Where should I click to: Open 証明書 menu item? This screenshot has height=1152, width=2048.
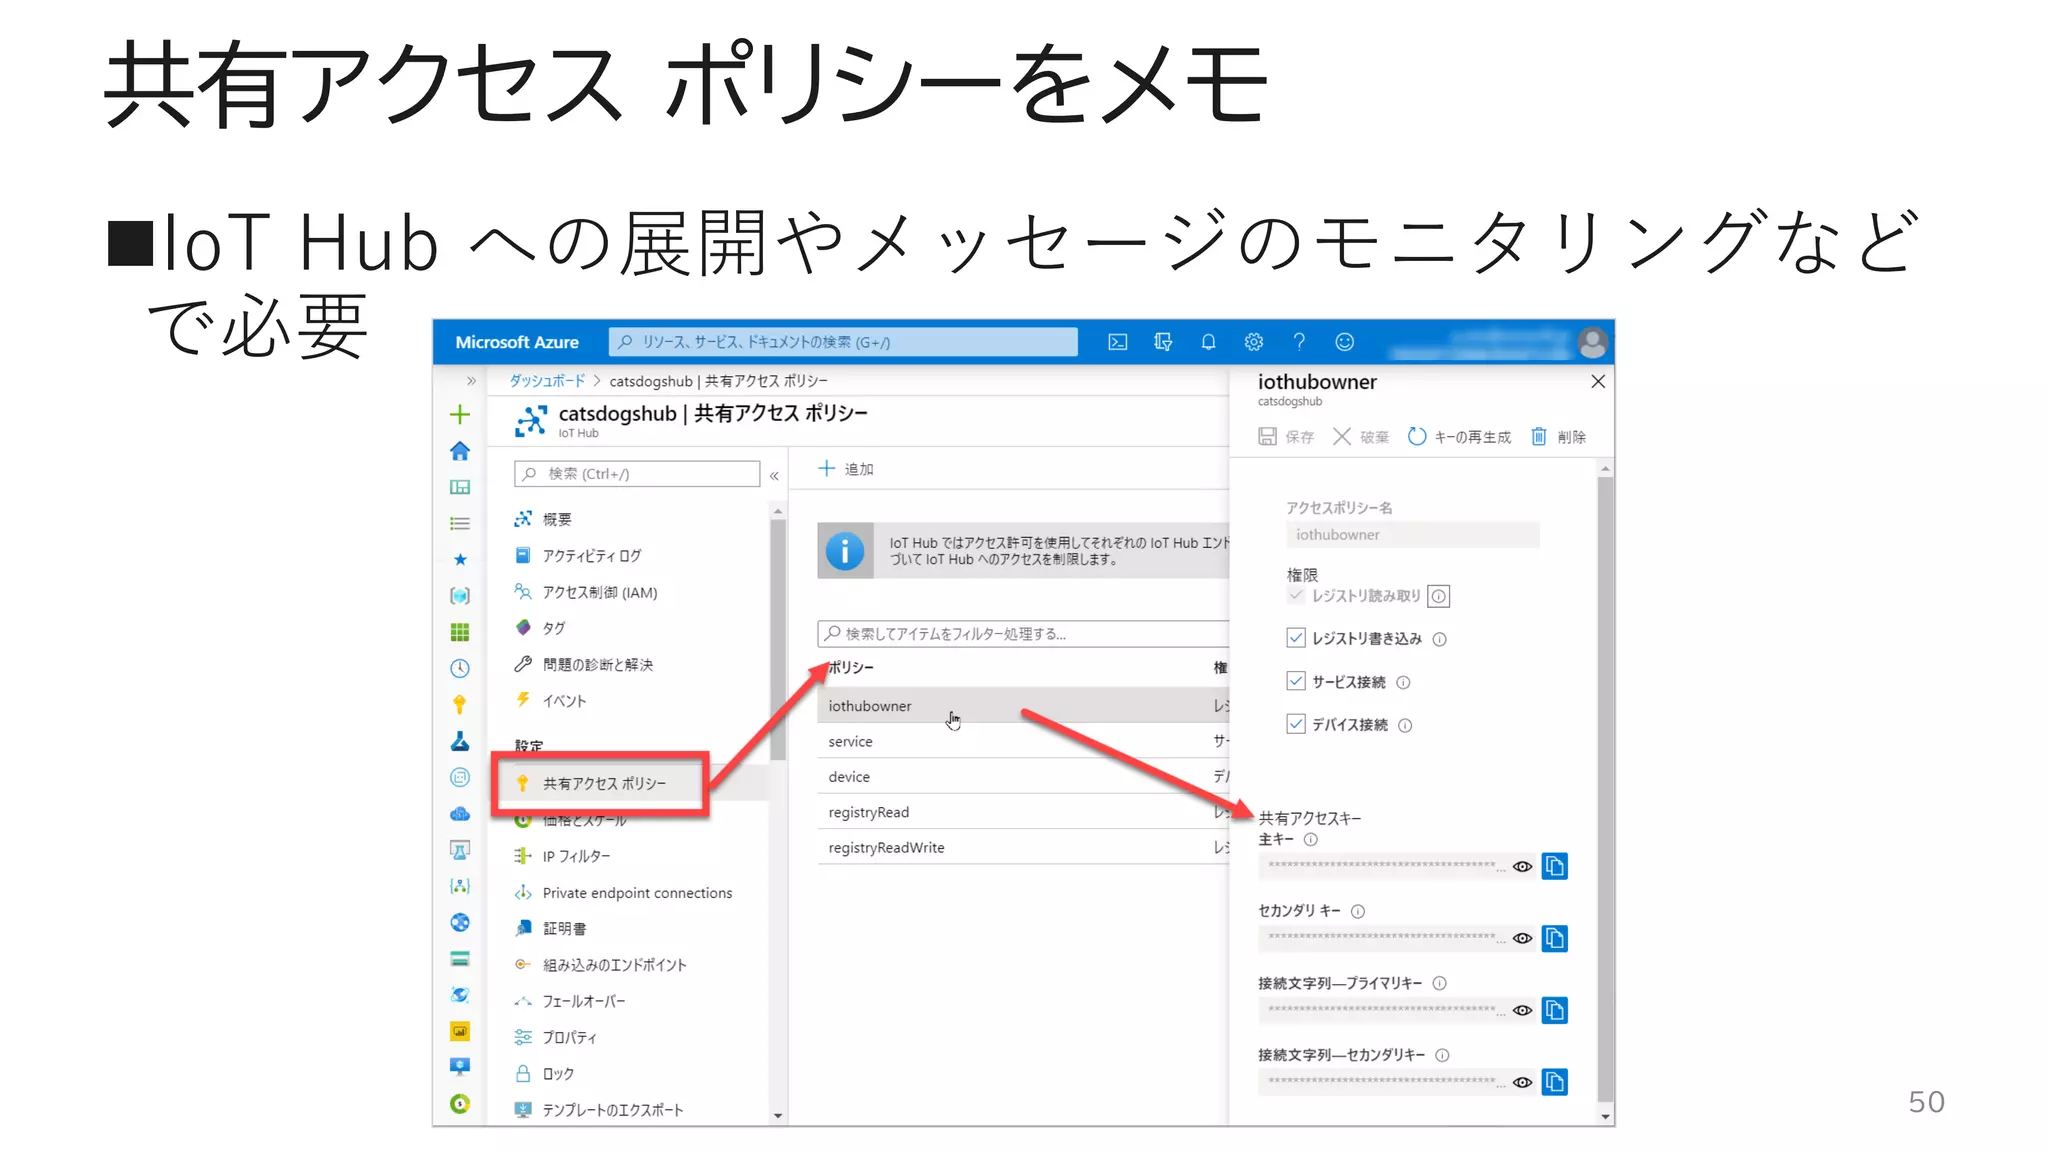click(x=550, y=929)
